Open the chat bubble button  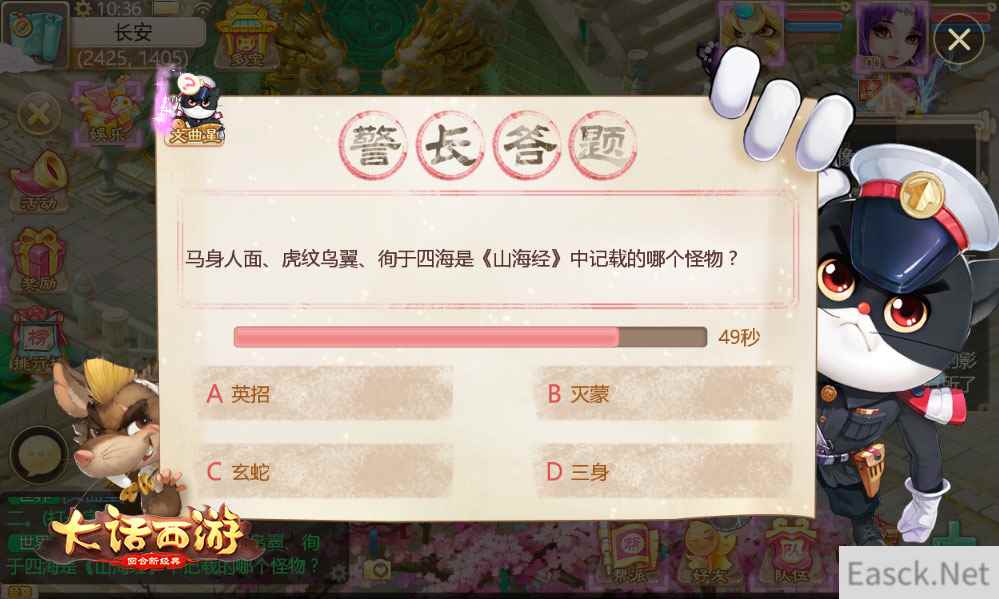coord(39,456)
